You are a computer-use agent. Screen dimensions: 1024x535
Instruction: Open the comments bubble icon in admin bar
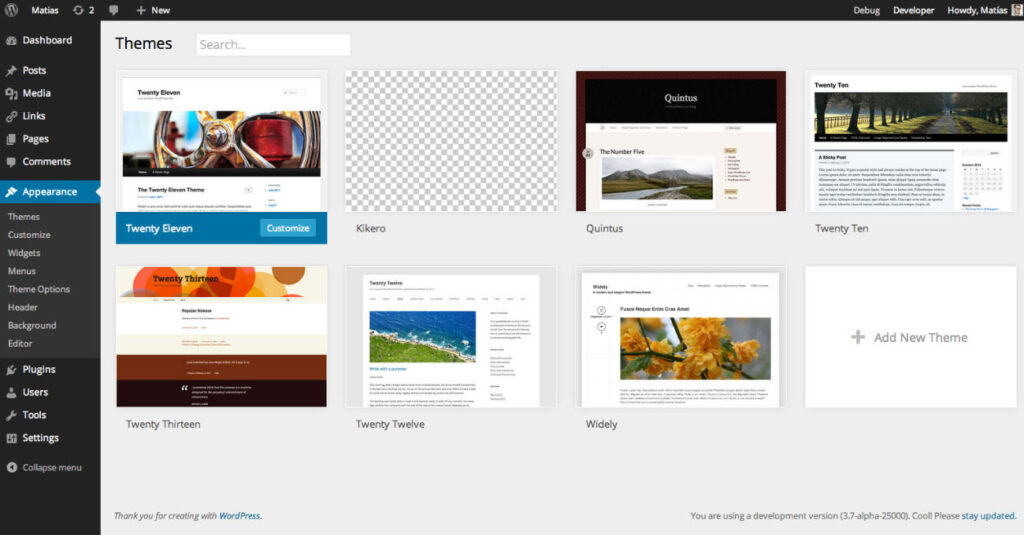point(113,10)
